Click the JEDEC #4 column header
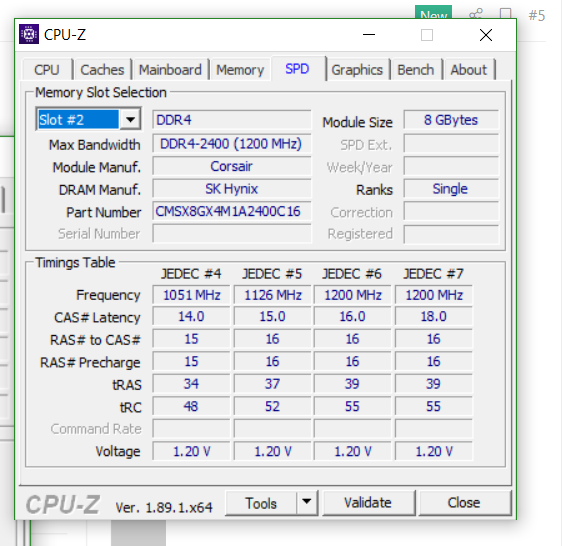 pos(191,274)
